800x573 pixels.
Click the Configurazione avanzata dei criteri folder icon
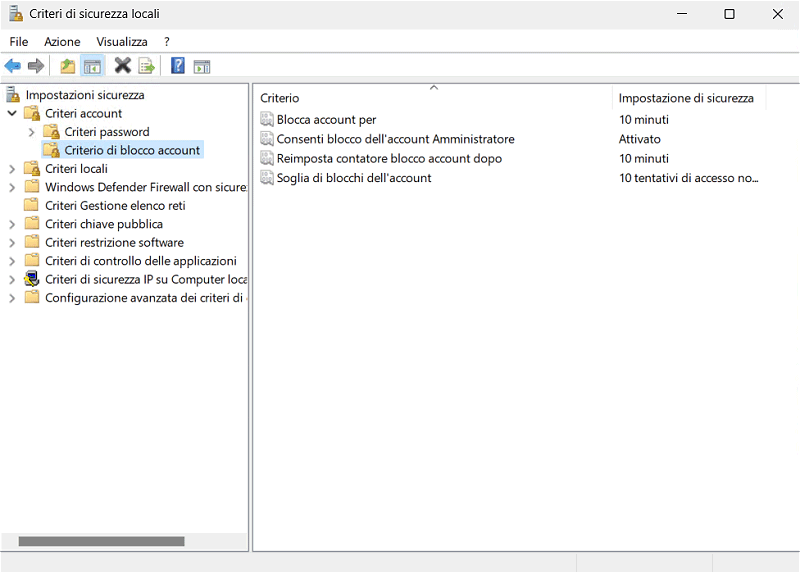32,297
